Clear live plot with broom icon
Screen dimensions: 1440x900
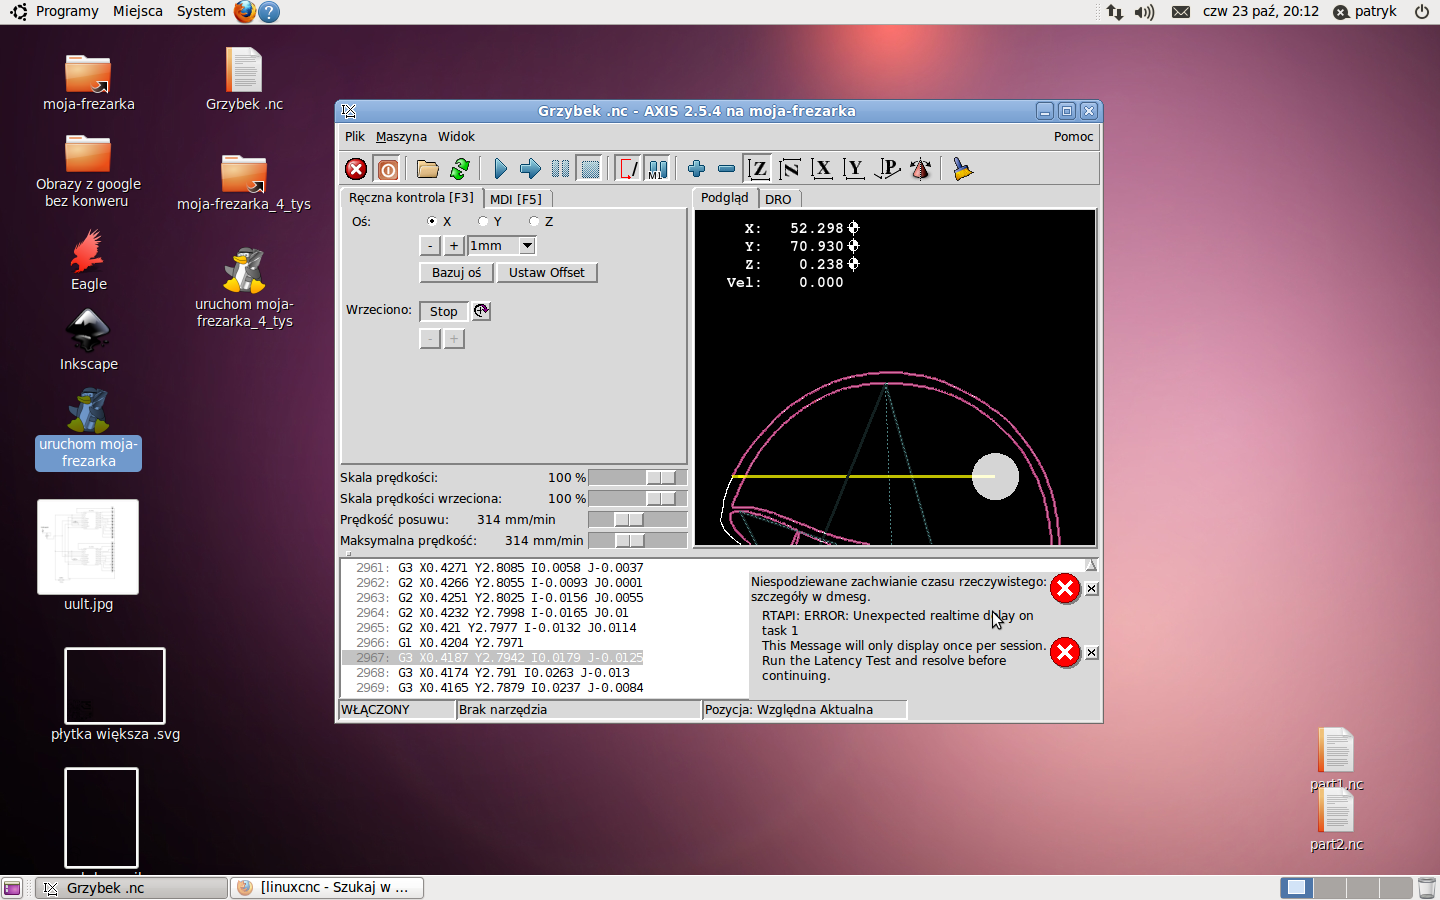click(962, 169)
